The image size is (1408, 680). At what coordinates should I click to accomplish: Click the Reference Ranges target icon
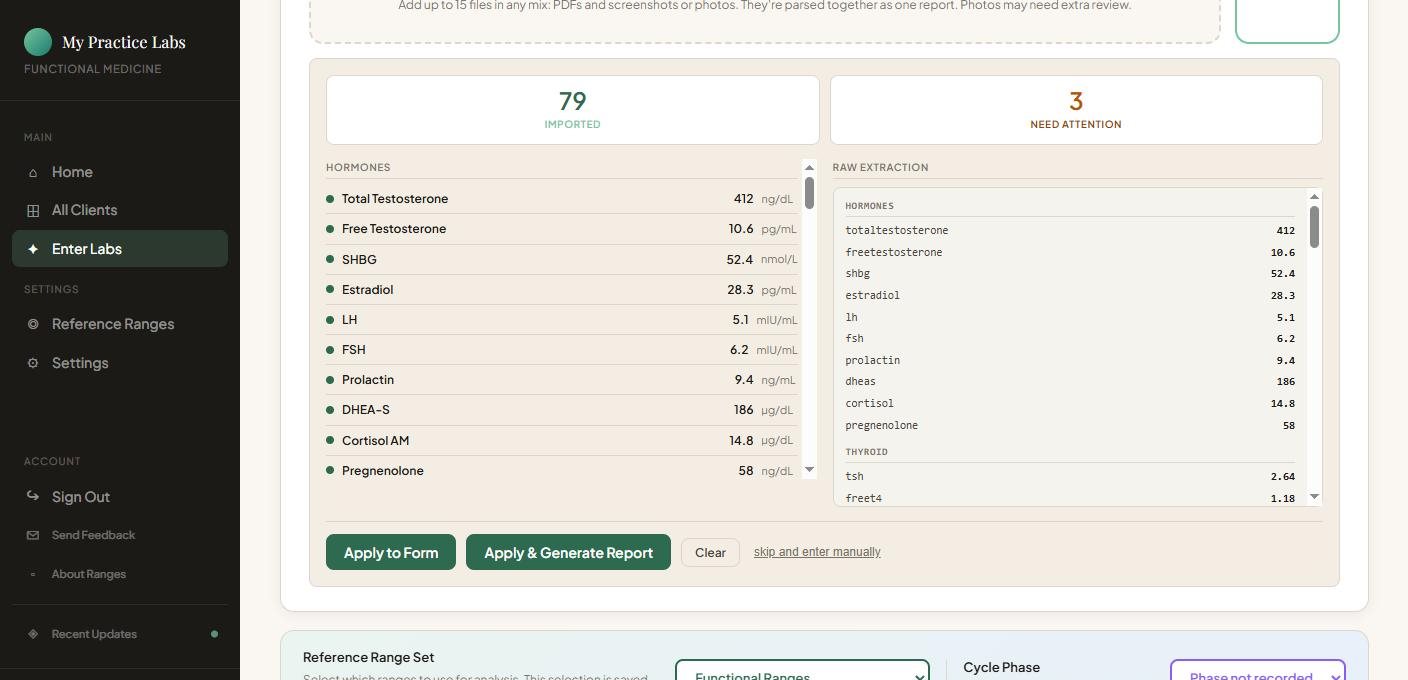[33, 325]
